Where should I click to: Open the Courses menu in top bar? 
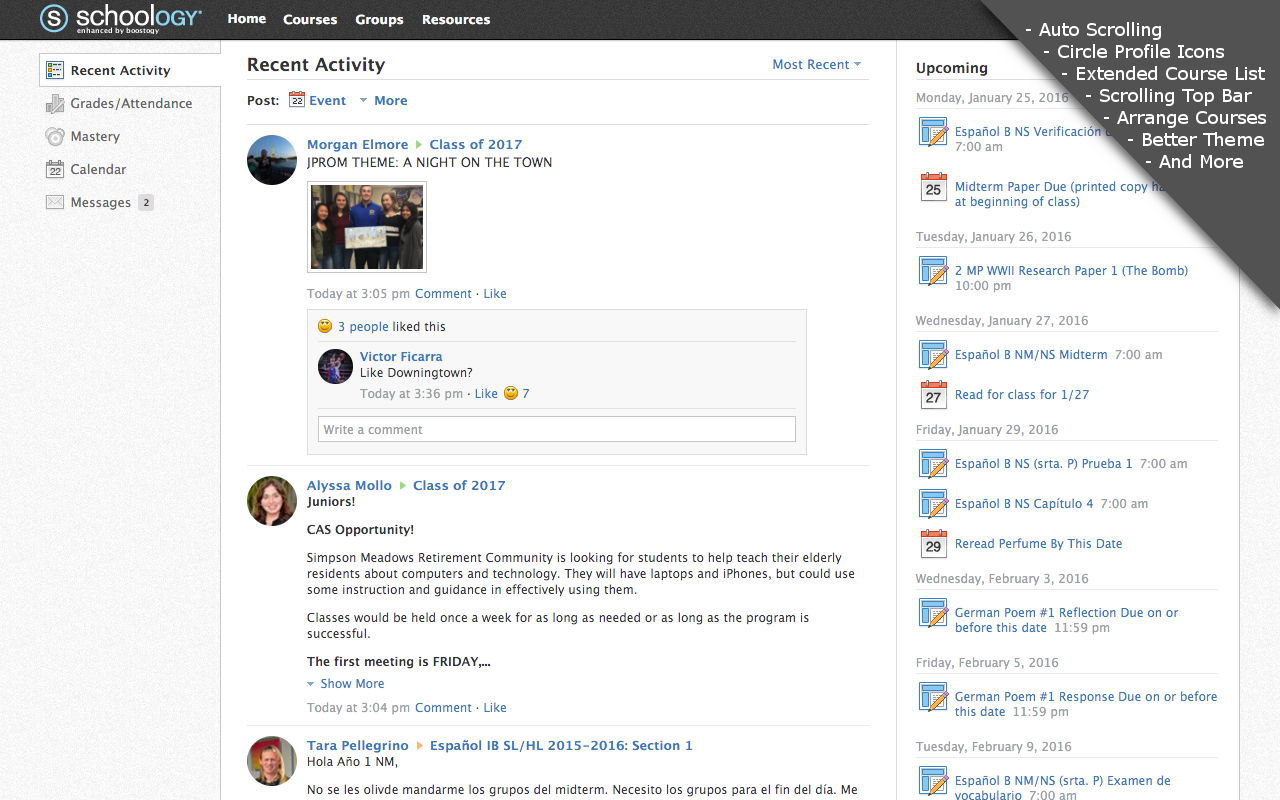310,19
